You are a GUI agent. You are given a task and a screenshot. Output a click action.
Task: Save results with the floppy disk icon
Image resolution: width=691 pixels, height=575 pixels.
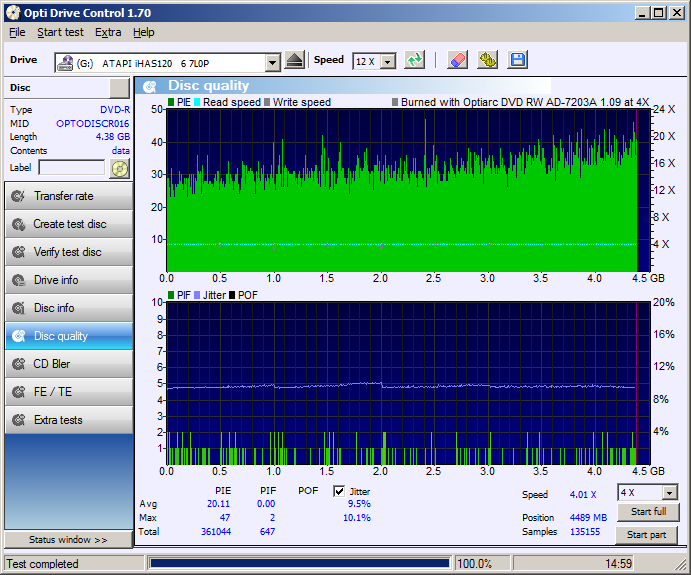pyautogui.click(x=517, y=60)
